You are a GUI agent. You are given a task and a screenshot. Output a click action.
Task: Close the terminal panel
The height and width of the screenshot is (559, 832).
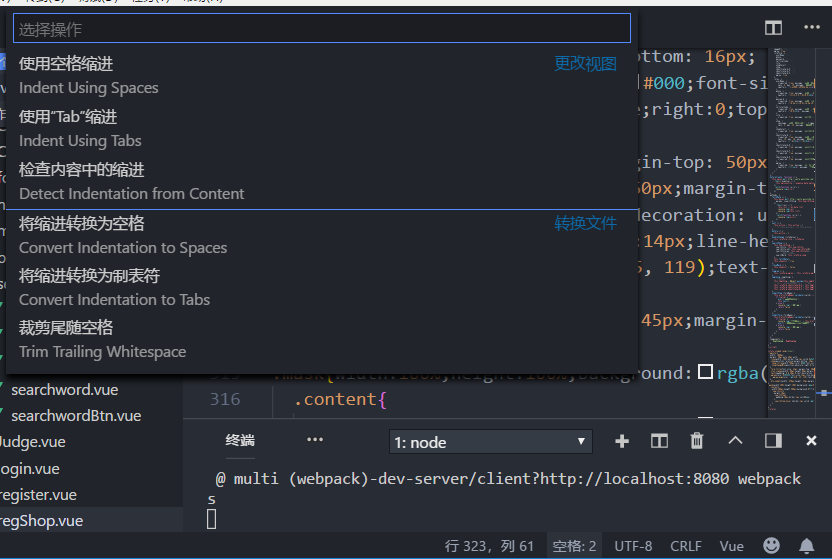coord(811,441)
